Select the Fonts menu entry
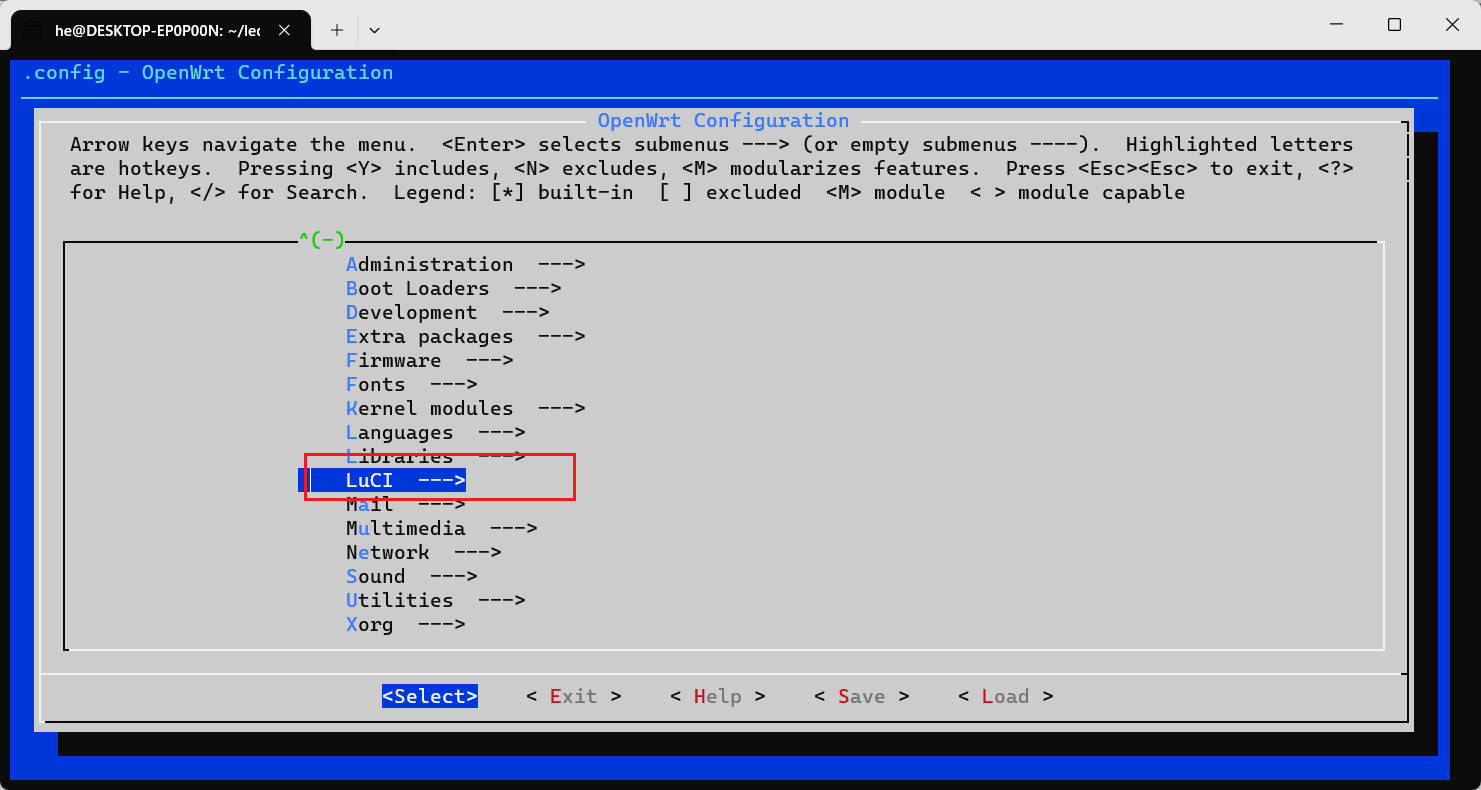The height and width of the screenshot is (790, 1481). [x=411, y=385]
